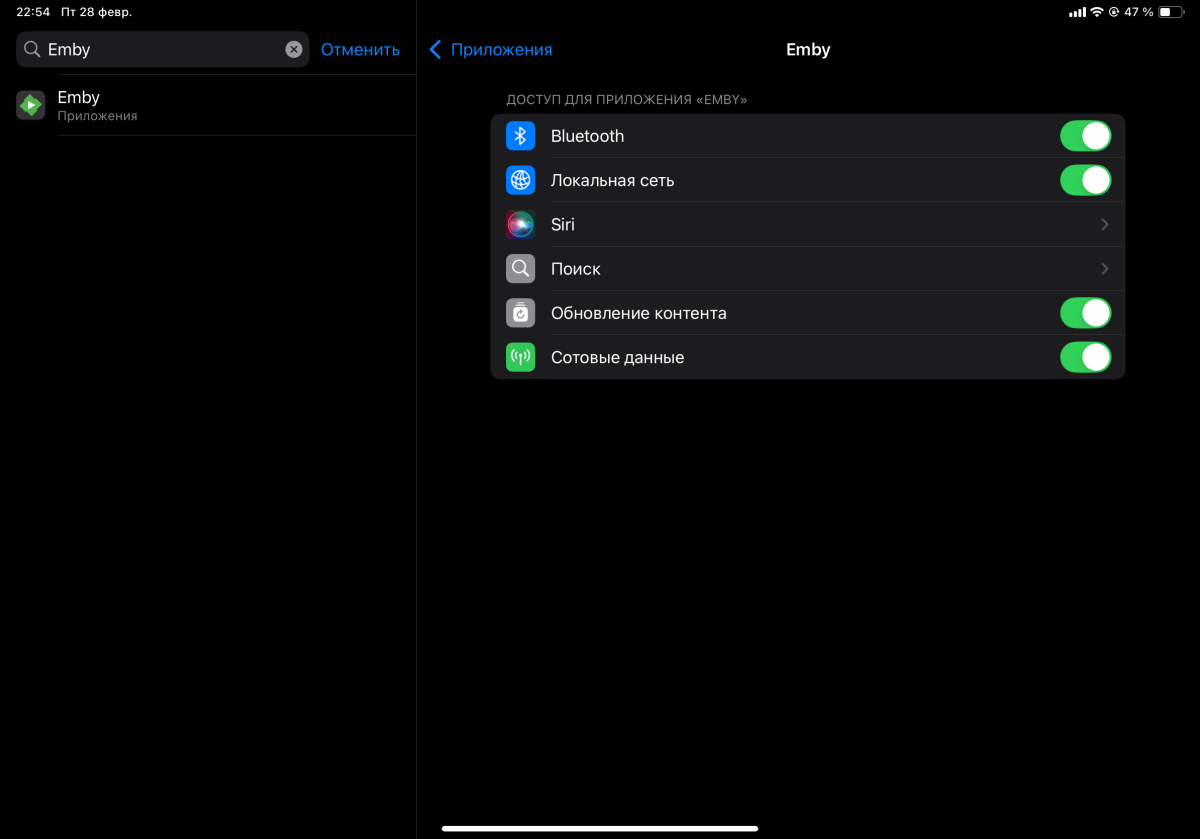Go back to Приложения

[491, 49]
